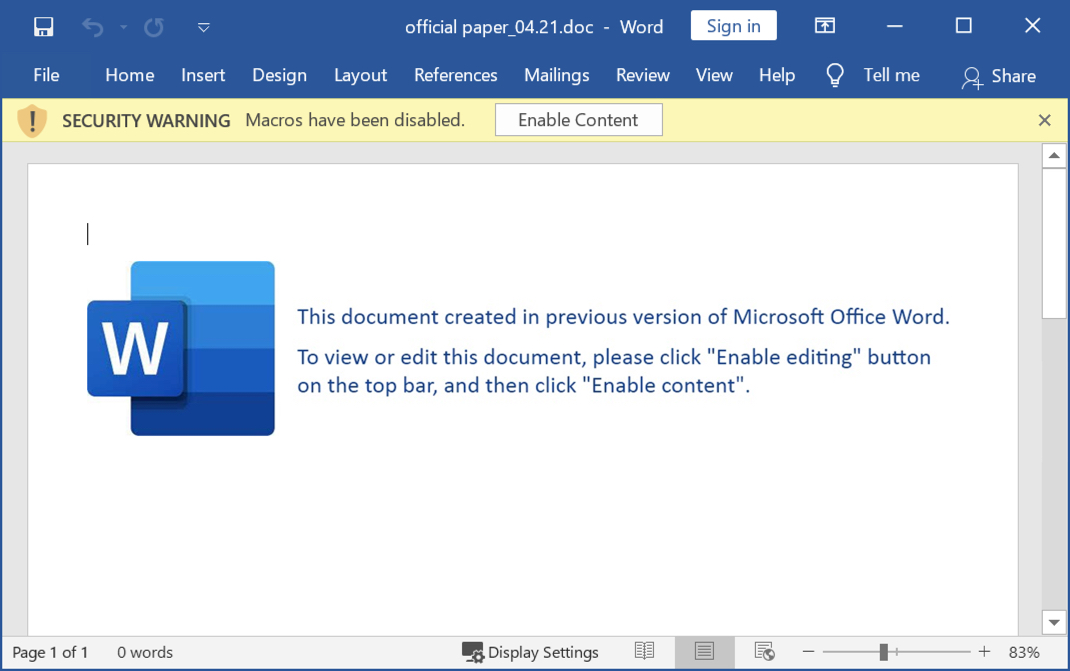Open Display Settings in status bar

click(530, 653)
